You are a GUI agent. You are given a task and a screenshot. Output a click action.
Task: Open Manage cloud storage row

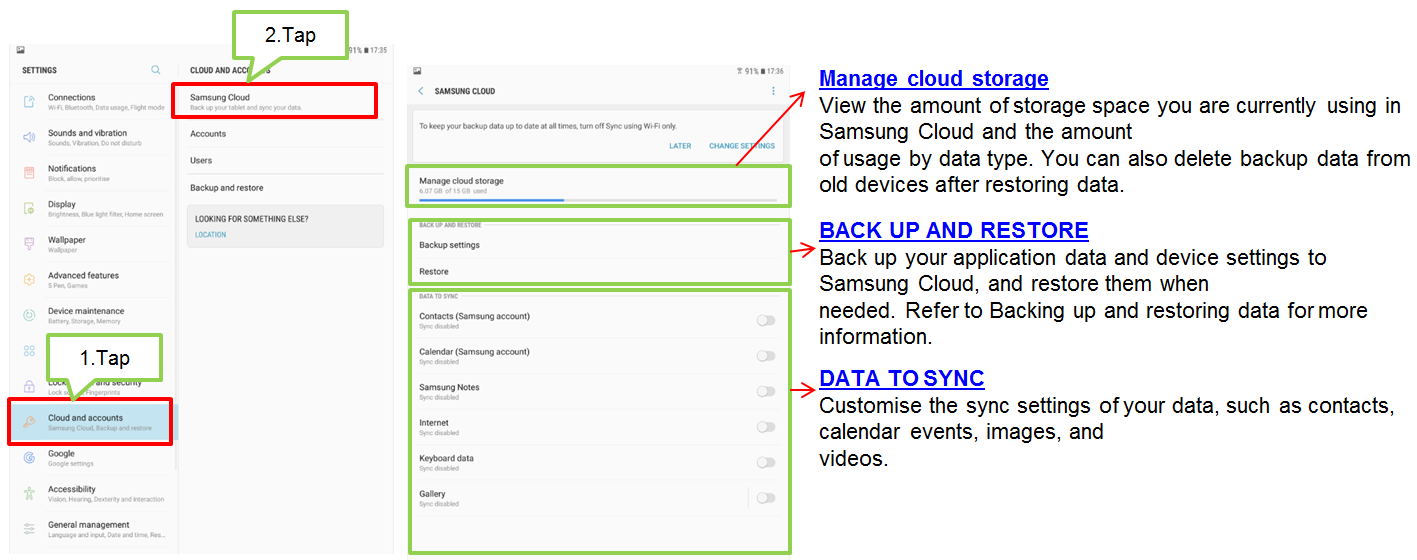[x=598, y=186]
